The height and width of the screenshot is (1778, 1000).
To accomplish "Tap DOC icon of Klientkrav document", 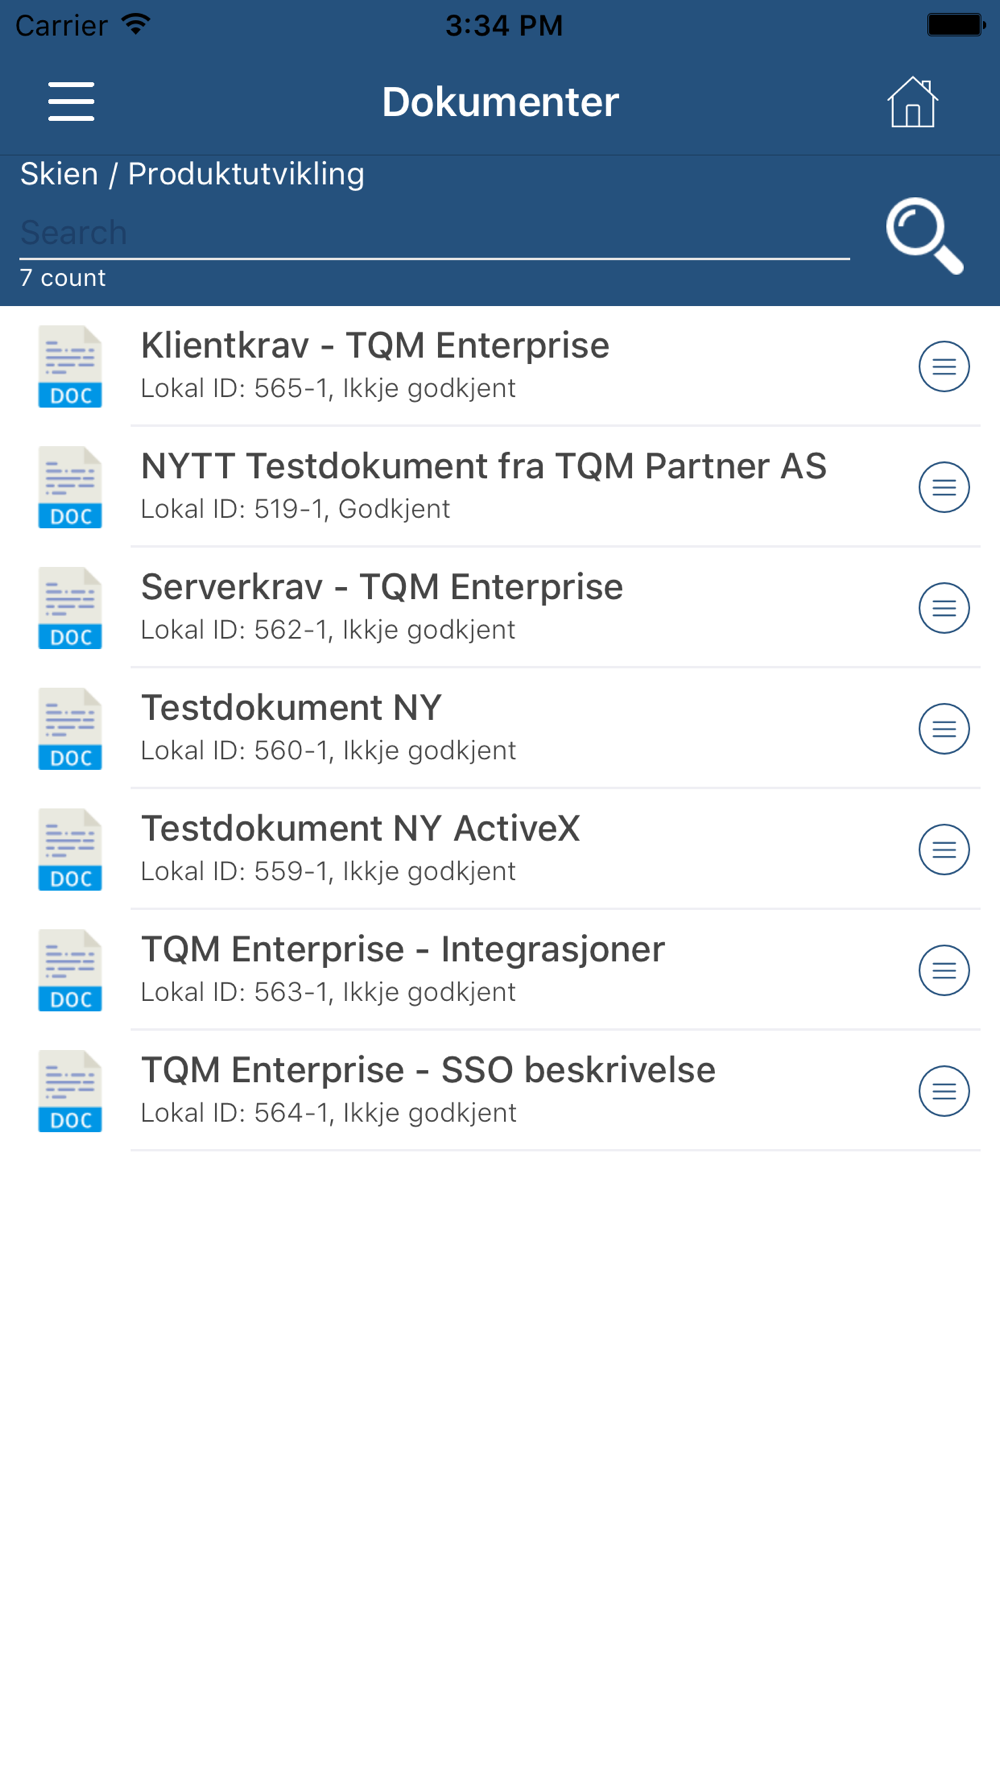I will tap(70, 367).
